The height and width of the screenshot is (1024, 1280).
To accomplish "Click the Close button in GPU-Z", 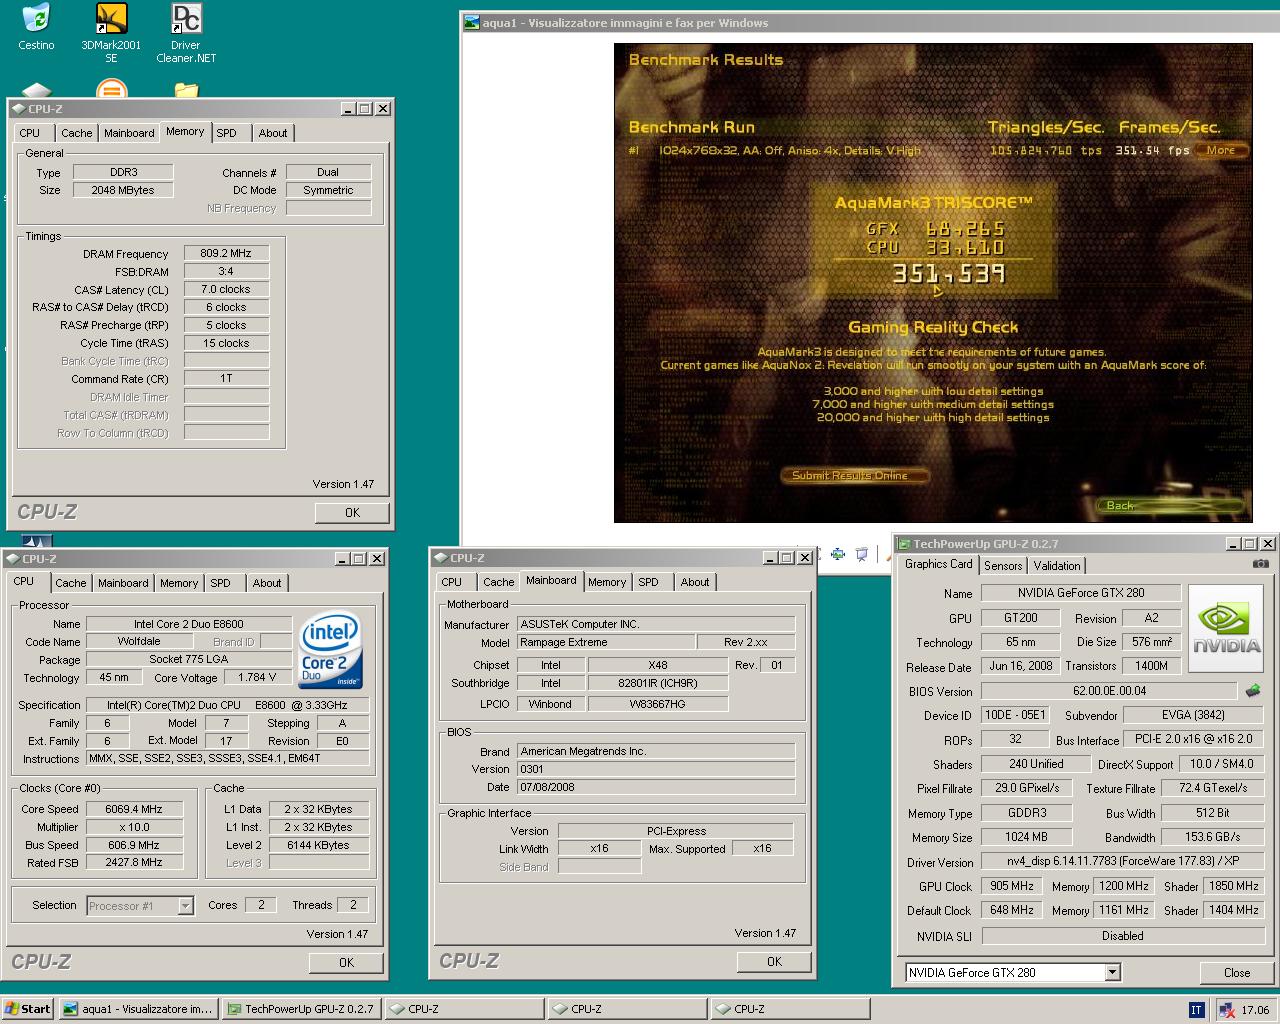I will point(1237,972).
